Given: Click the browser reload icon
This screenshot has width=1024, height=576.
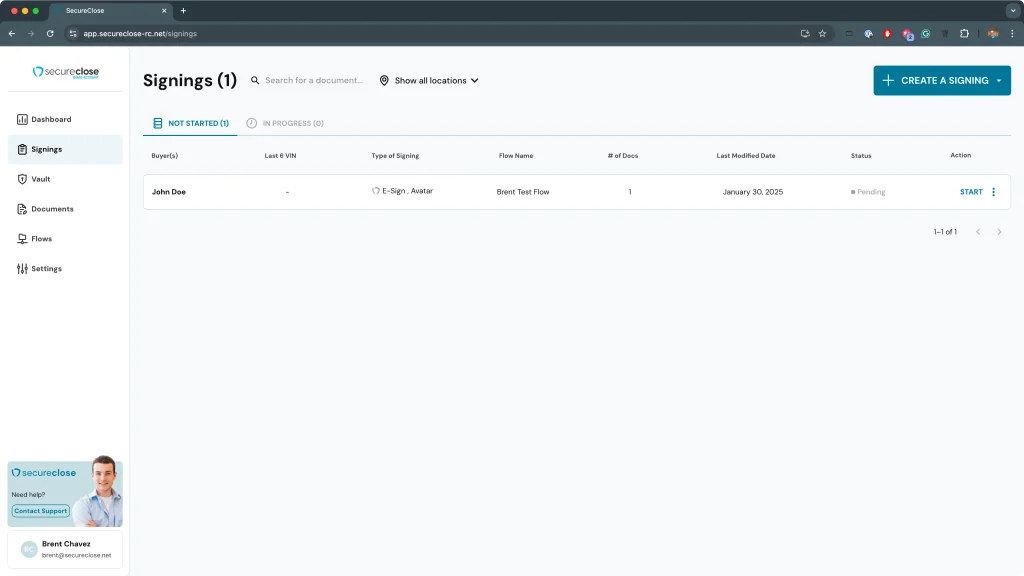Looking at the screenshot, I should (50, 33).
